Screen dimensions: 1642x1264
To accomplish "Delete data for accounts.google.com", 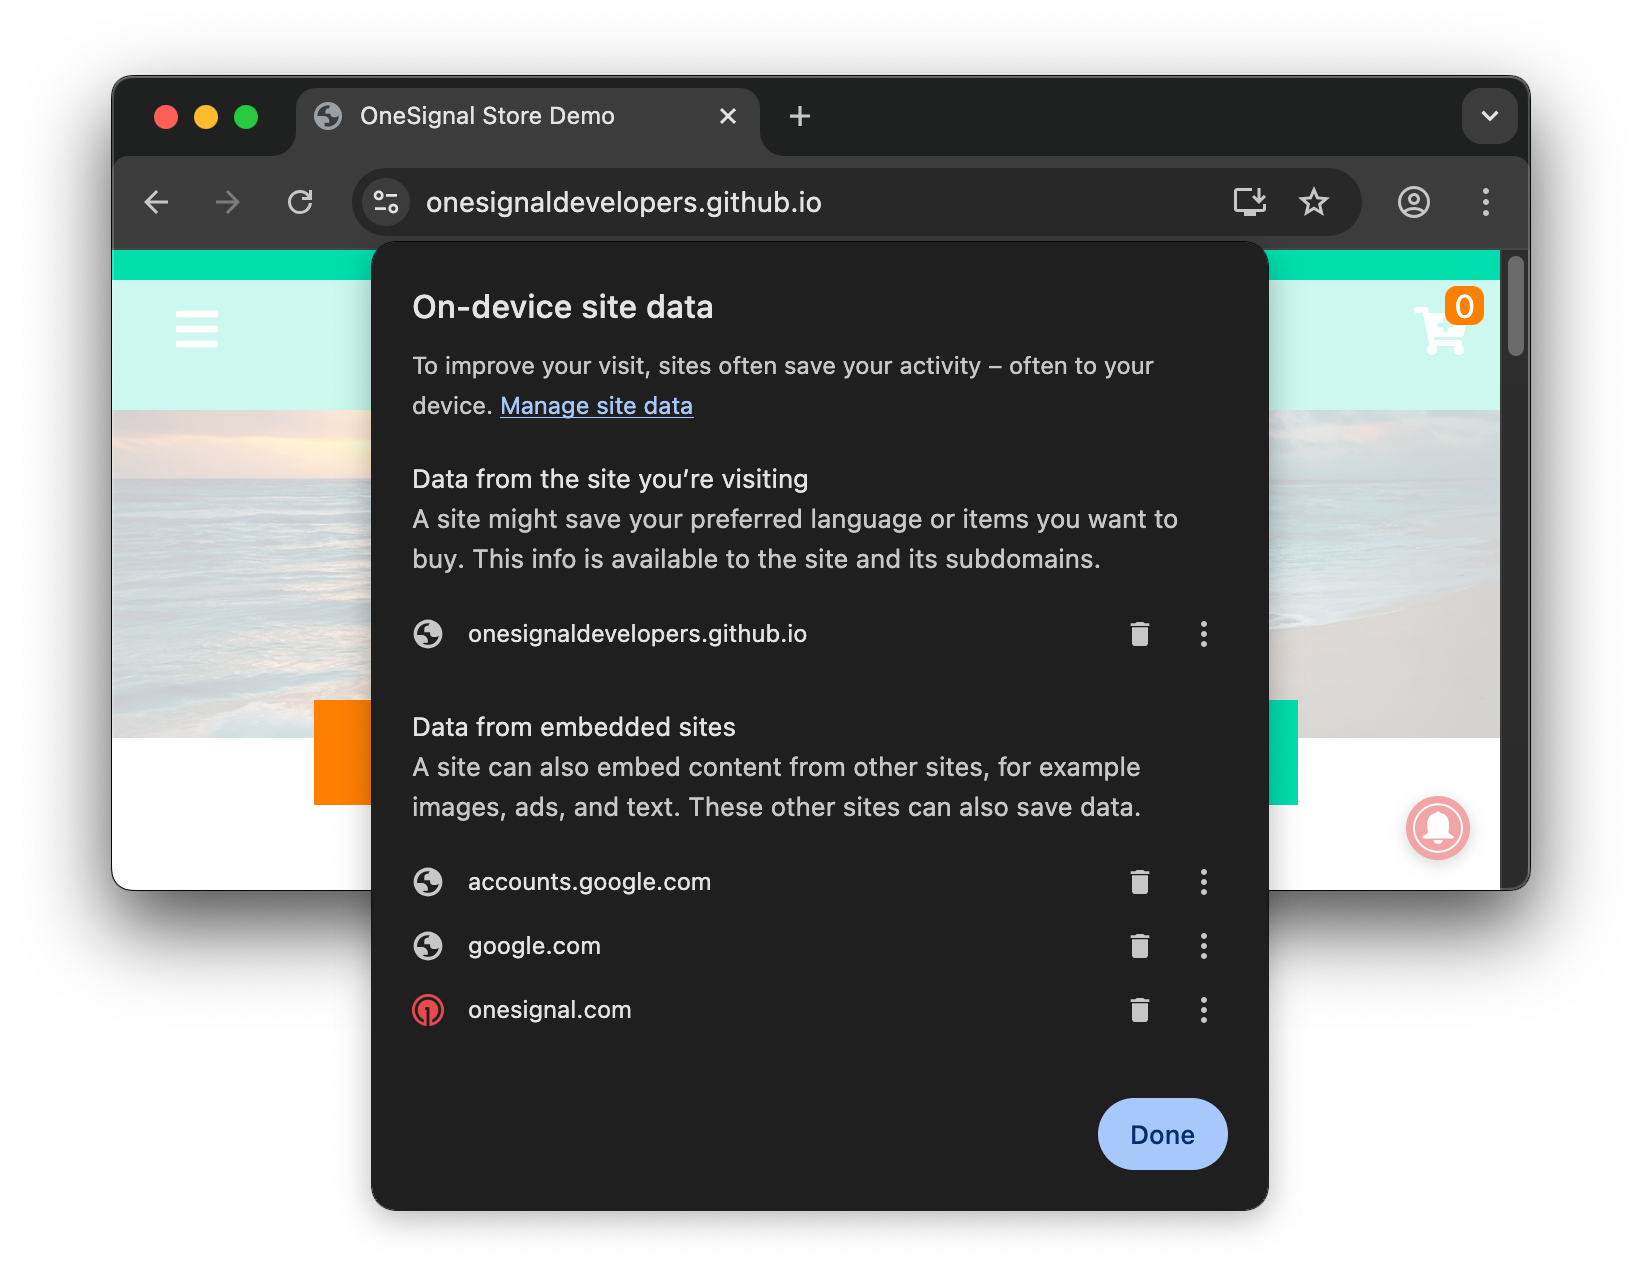I will (1140, 882).
